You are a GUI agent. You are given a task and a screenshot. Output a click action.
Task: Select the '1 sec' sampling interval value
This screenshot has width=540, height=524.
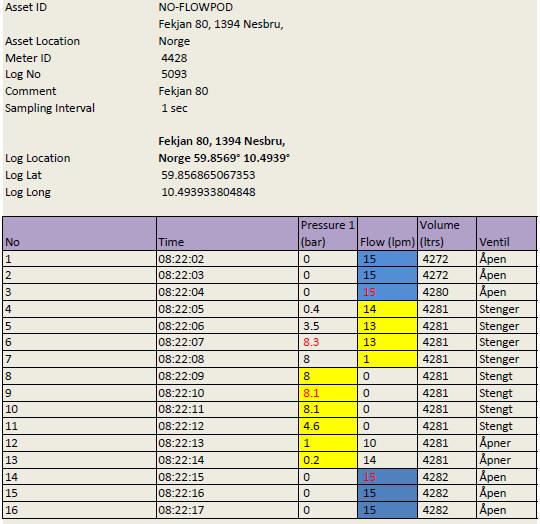point(175,108)
